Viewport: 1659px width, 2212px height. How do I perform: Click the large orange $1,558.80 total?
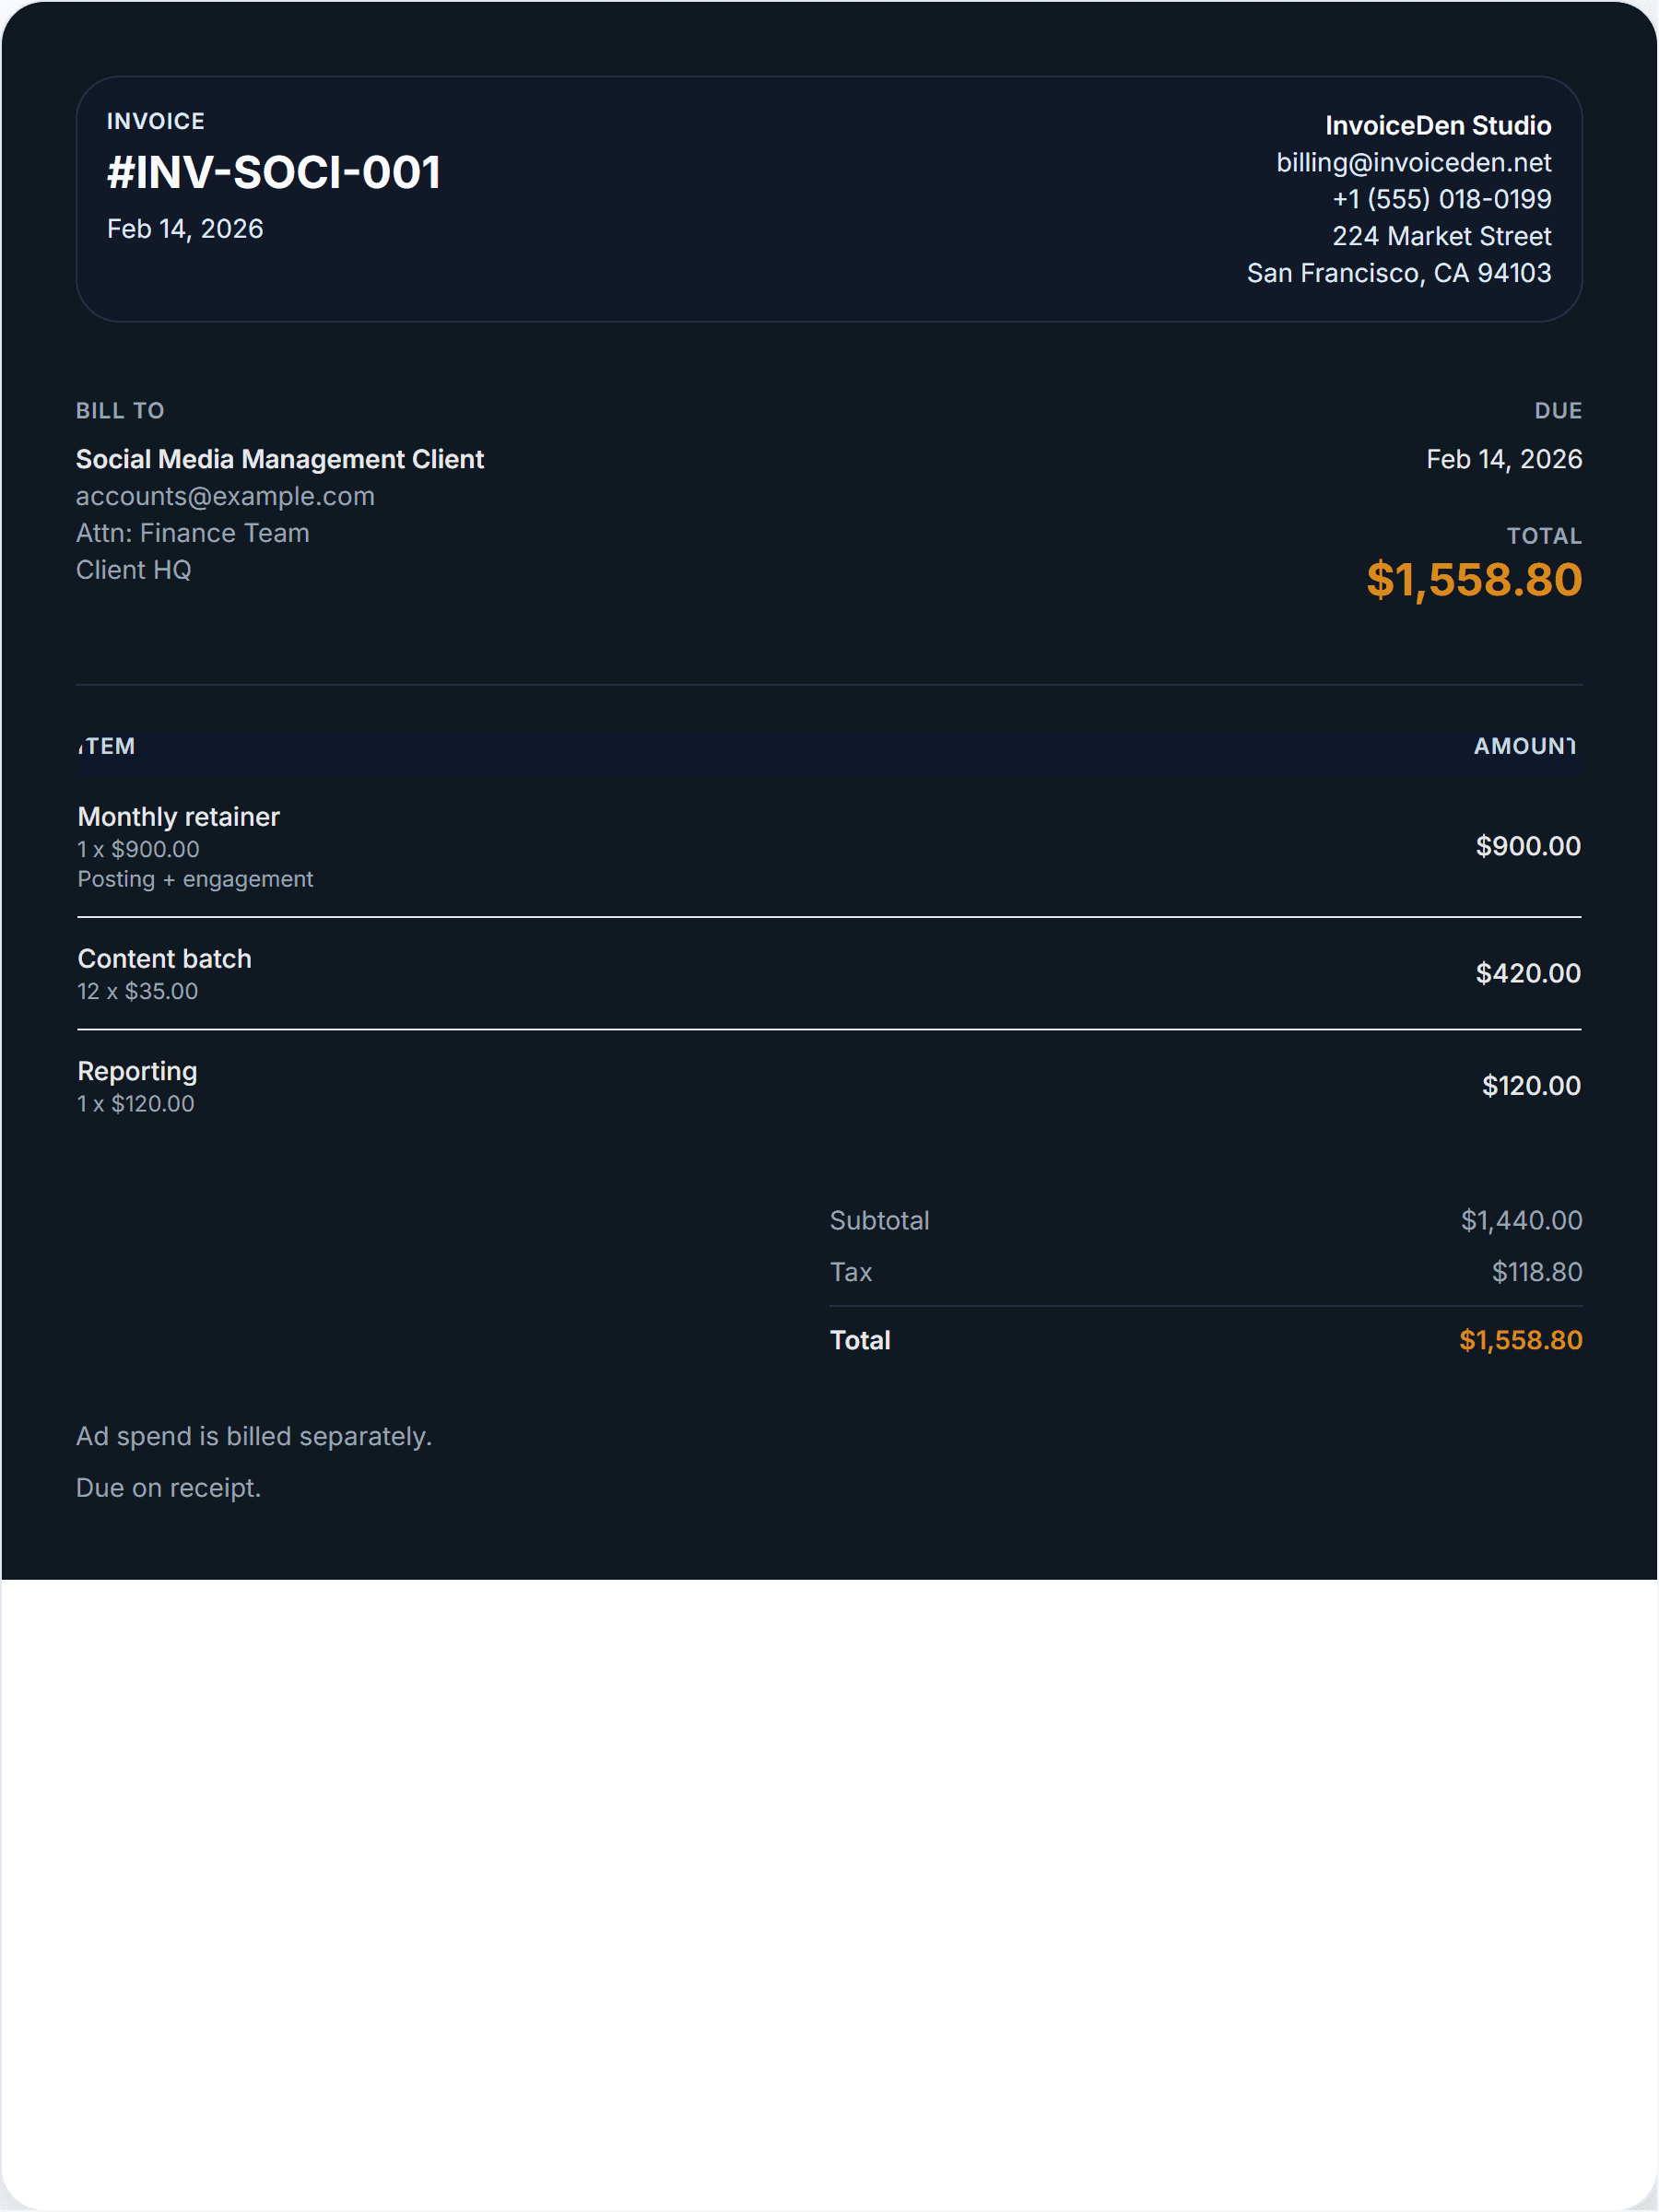(x=1473, y=580)
